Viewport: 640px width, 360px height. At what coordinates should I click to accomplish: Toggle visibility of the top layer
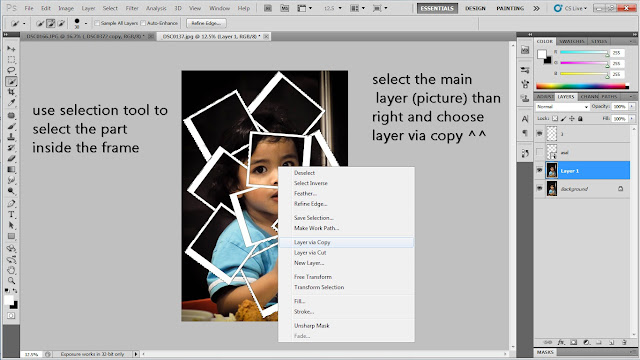540,133
